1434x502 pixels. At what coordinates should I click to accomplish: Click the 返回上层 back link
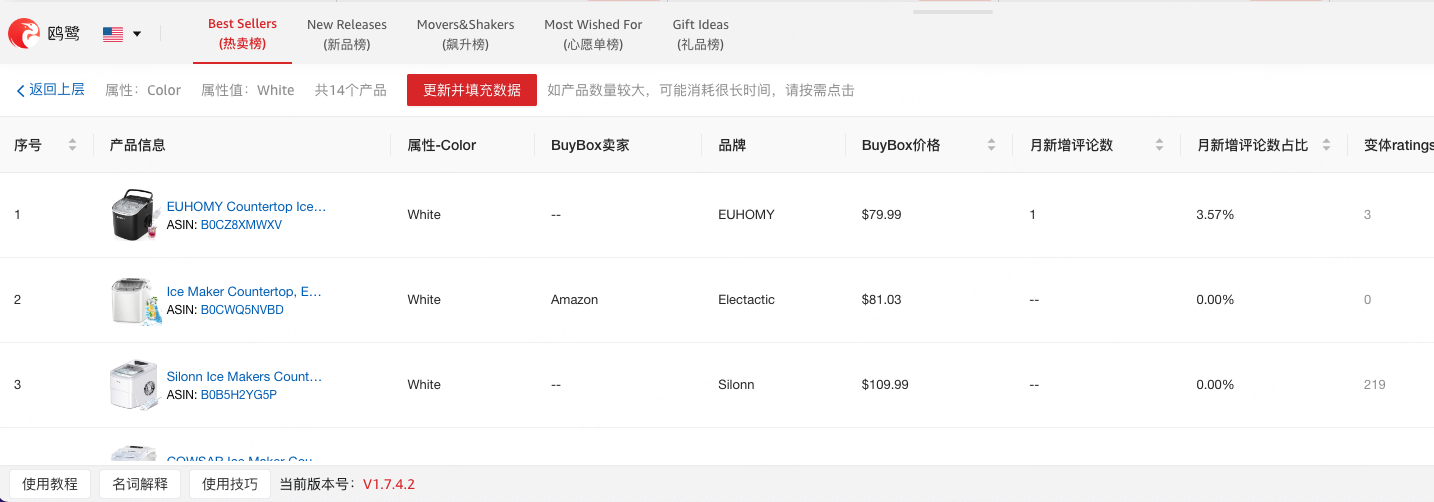[x=57, y=90]
